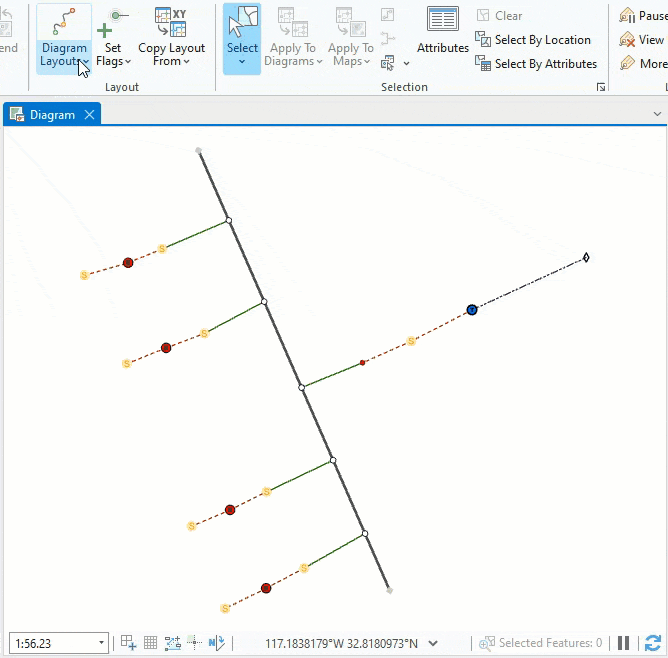Activate the Select tool
668x658 pixels.
click(x=242, y=30)
